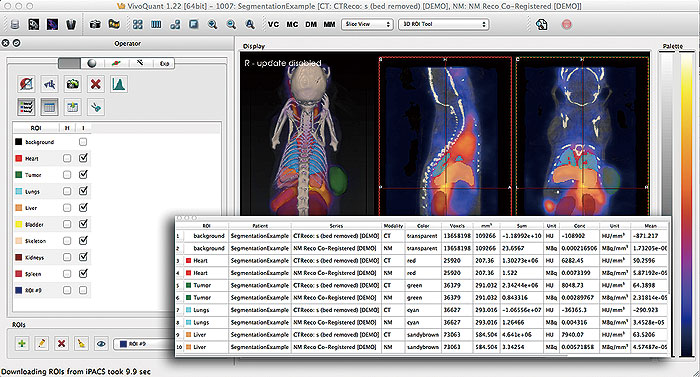Image resolution: width=700 pixels, height=377 pixels.
Task: Select the four-square grid layout icon
Action: pos(138,24)
